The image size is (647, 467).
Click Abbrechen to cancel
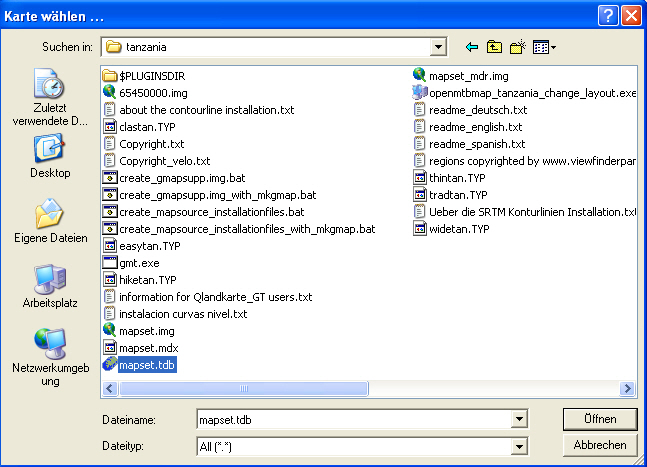tap(600, 445)
